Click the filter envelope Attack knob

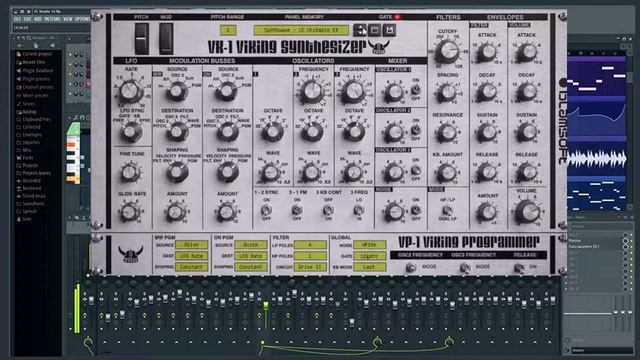[487, 52]
